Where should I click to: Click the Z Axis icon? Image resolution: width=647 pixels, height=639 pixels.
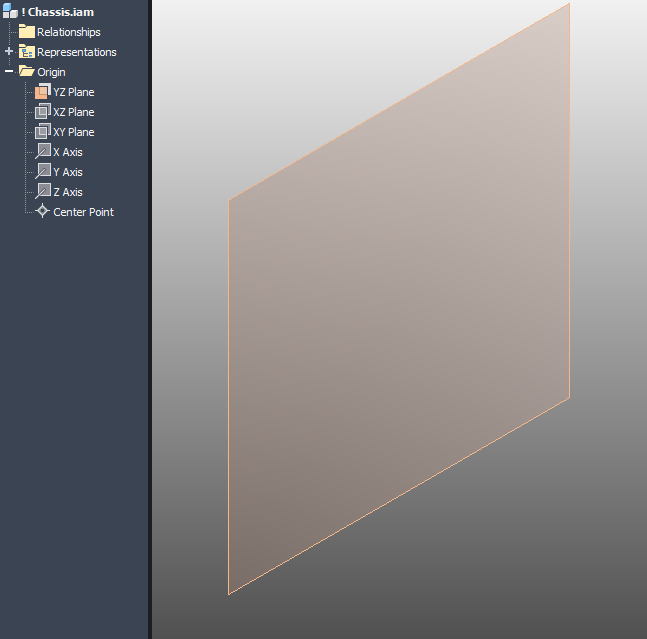[43, 191]
